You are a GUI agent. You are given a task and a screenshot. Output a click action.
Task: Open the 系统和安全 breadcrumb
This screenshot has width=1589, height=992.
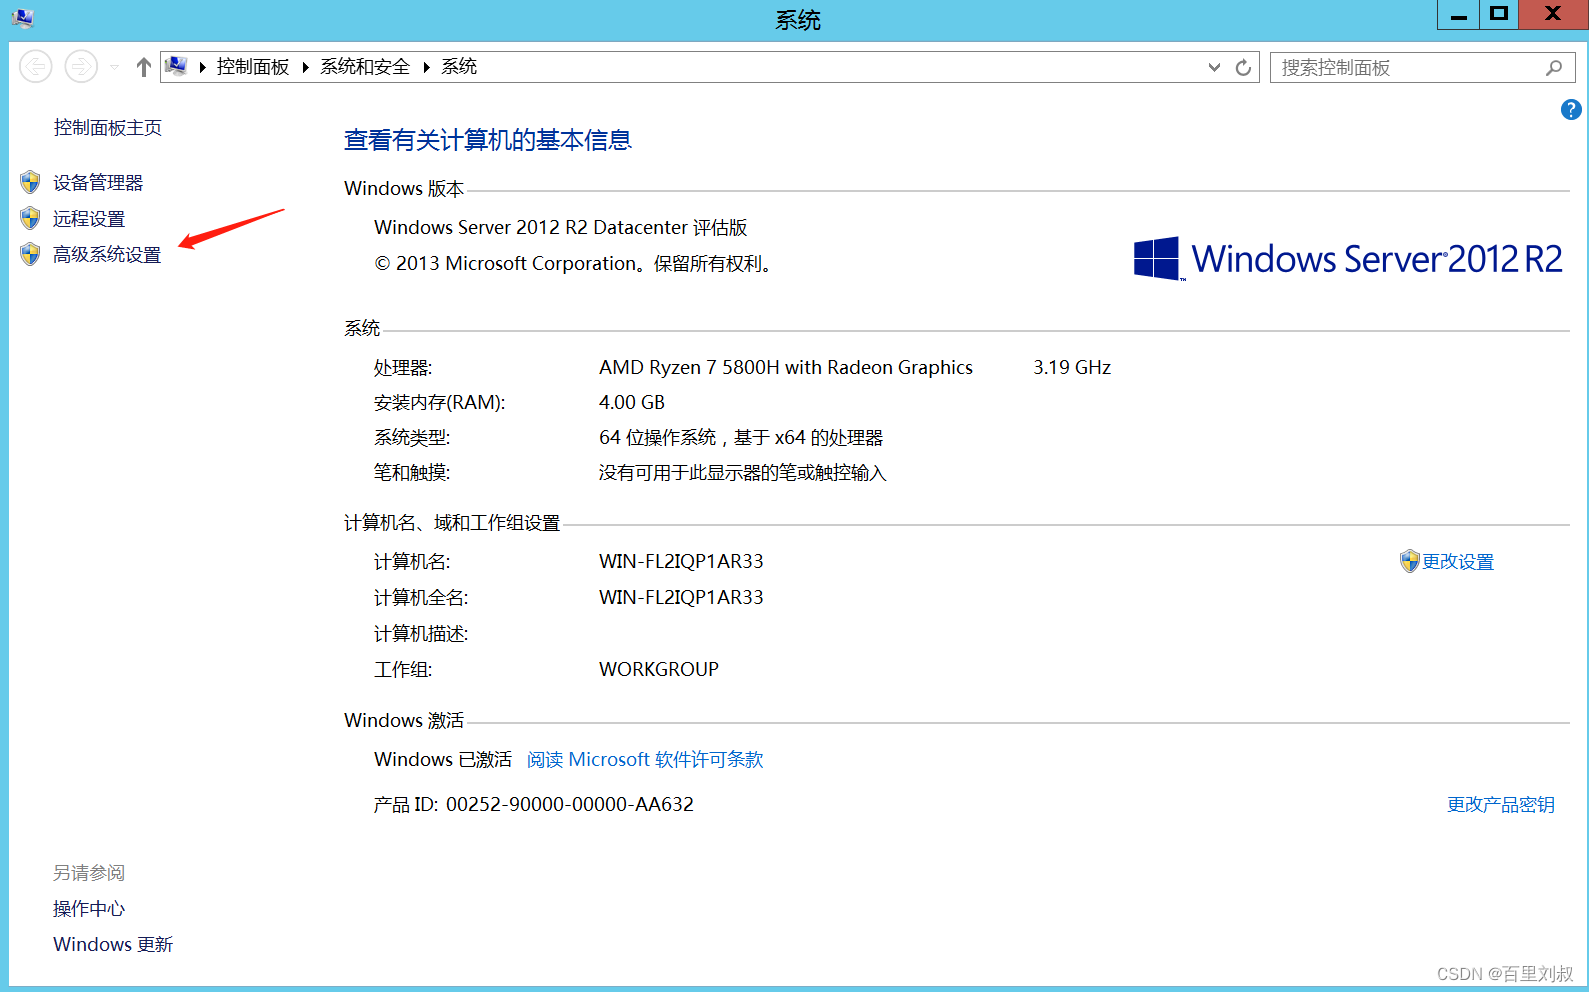pos(365,67)
